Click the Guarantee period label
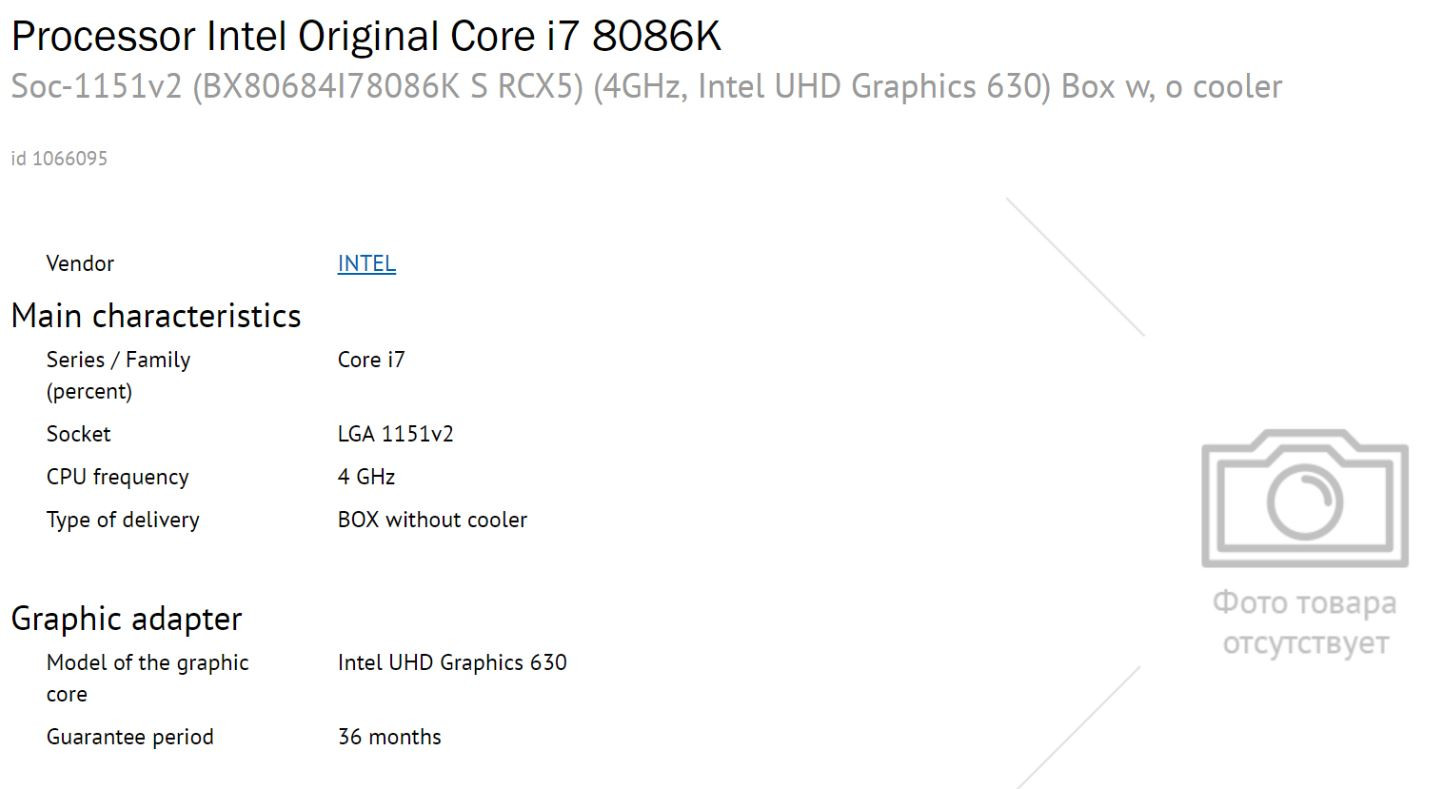Viewport: 1437px width, 789px height. [130, 737]
